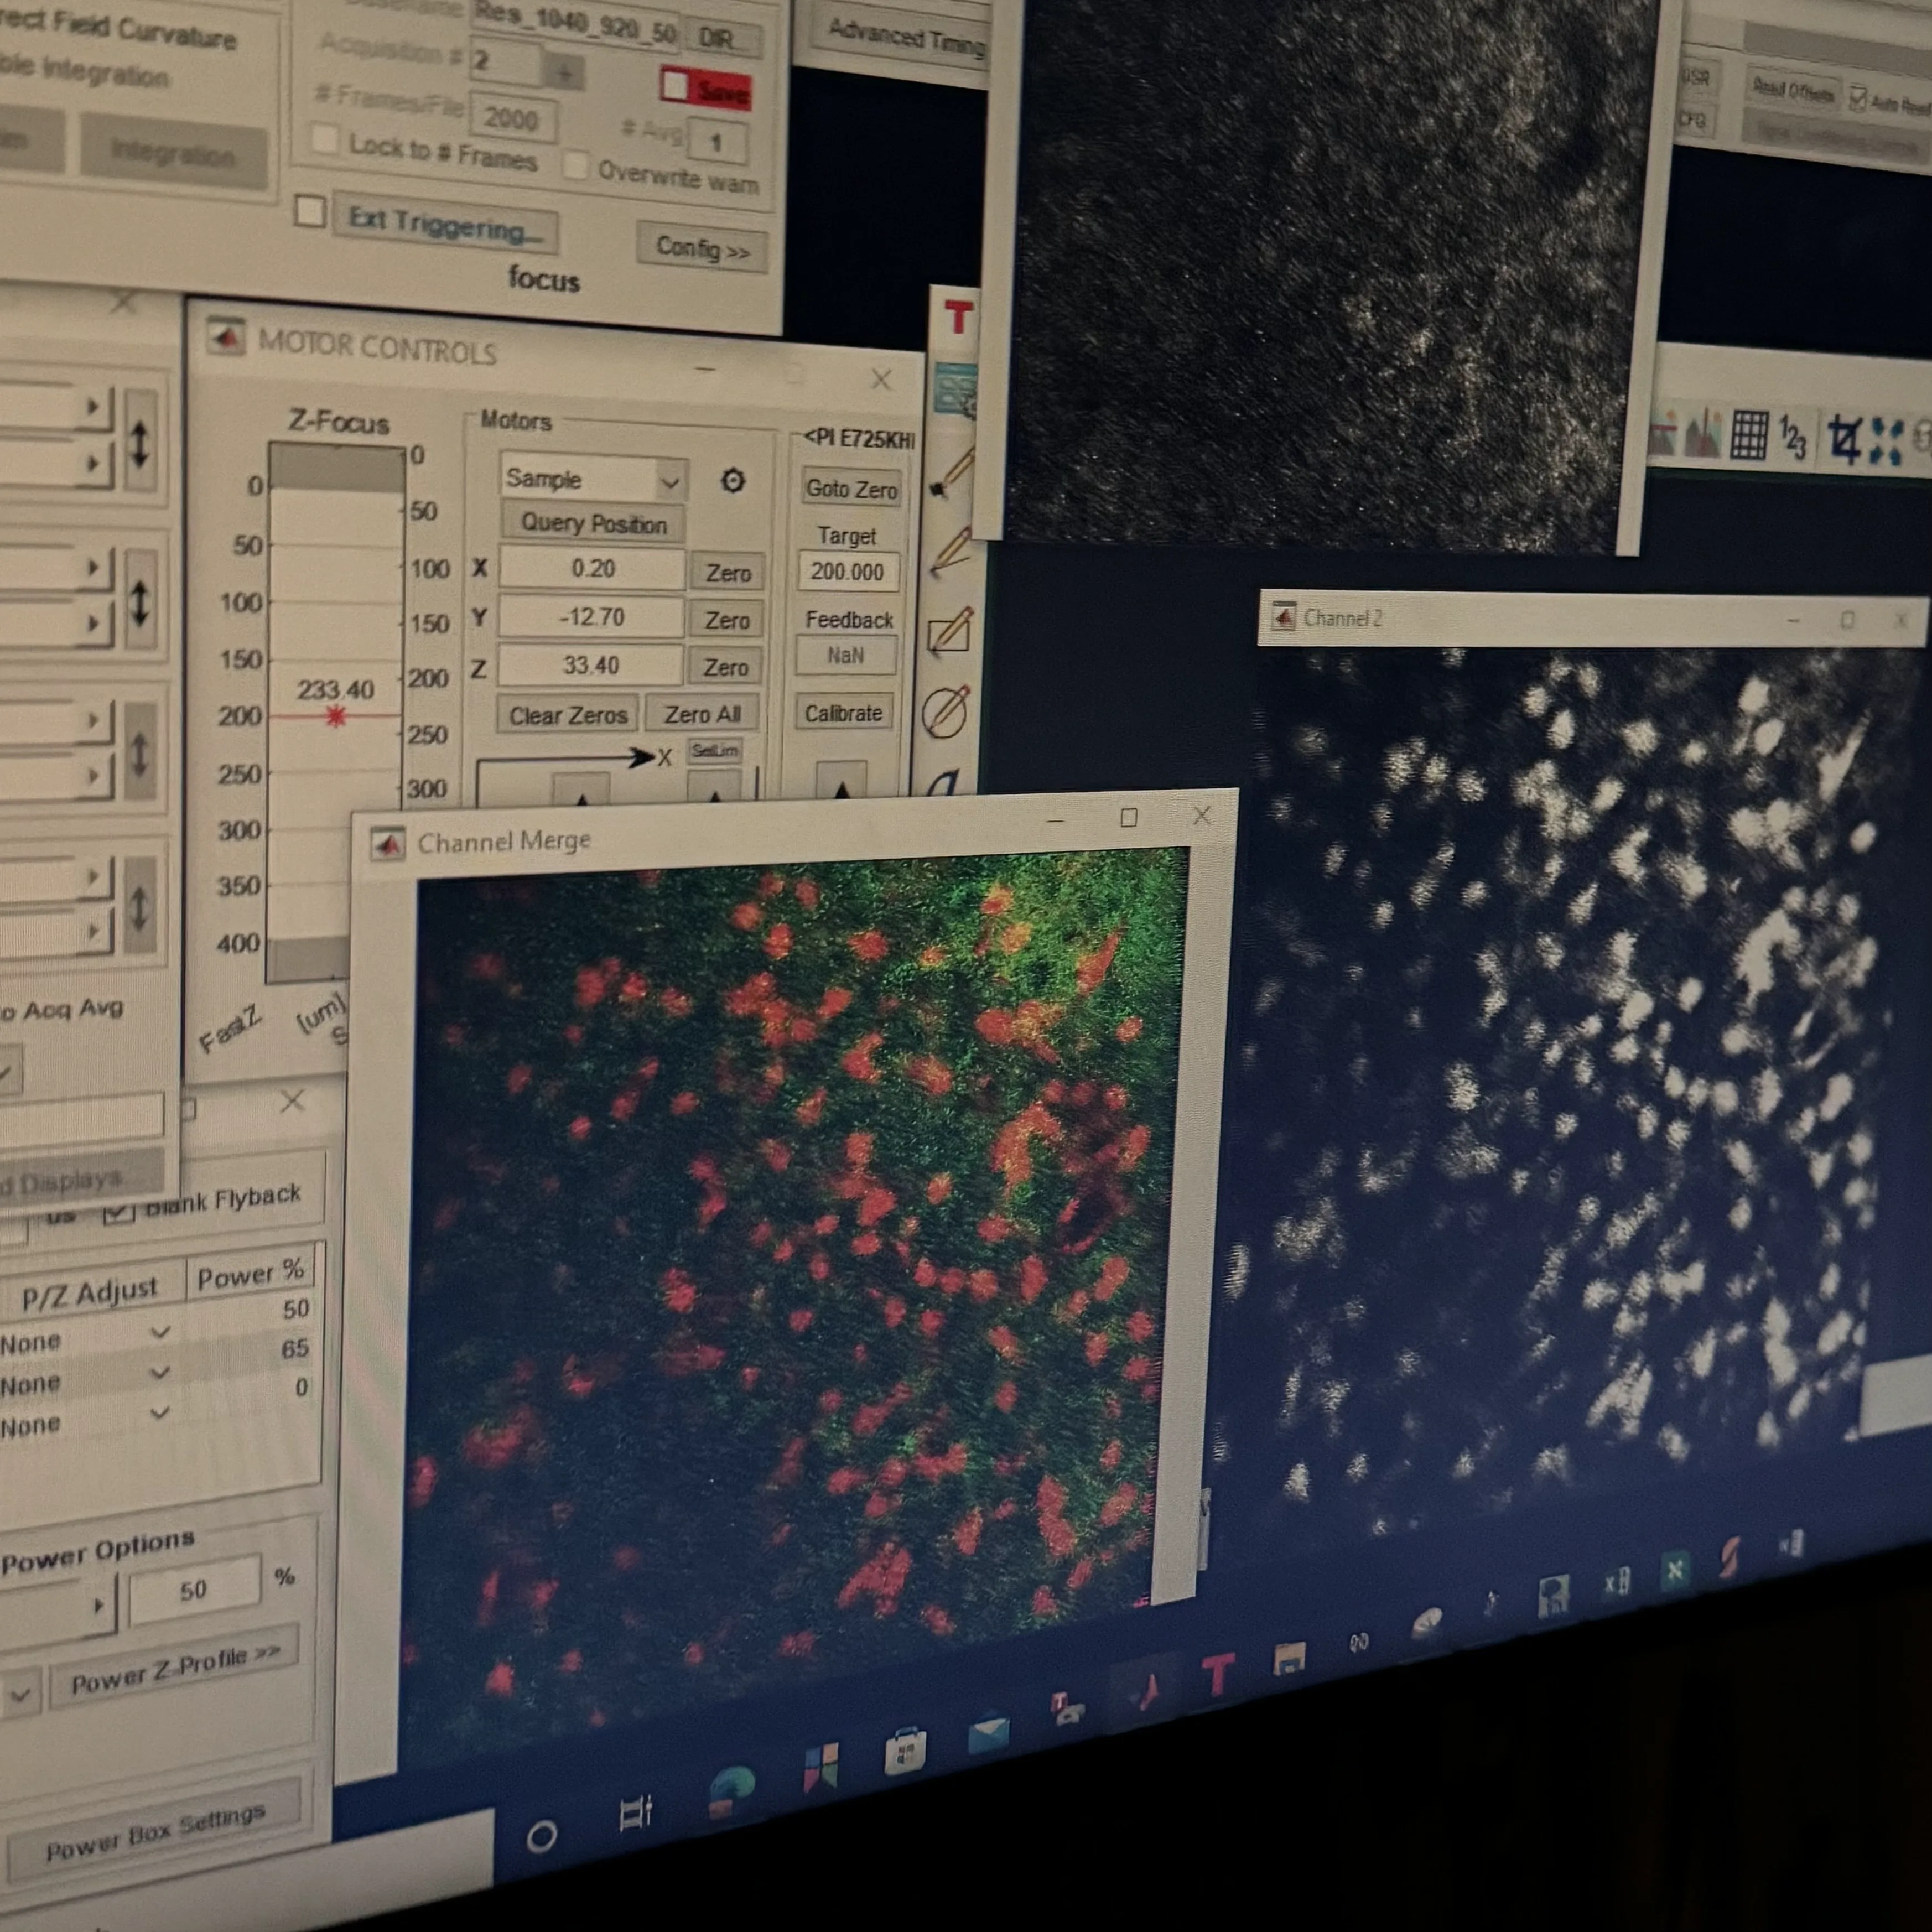Open Microsoft Edge from the taskbar
Image resolution: width=1932 pixels, height=1932 pixels.
coord(732,1791)
